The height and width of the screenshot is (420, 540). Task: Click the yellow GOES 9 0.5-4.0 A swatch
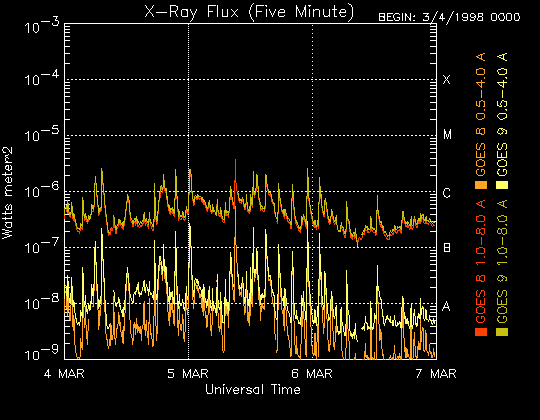click(502, 185)
